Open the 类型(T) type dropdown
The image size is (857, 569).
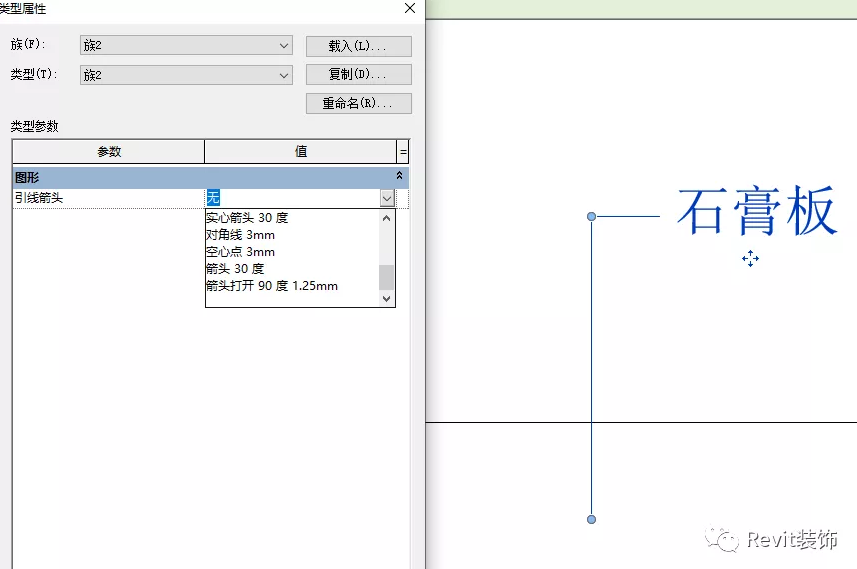[284, 75]
